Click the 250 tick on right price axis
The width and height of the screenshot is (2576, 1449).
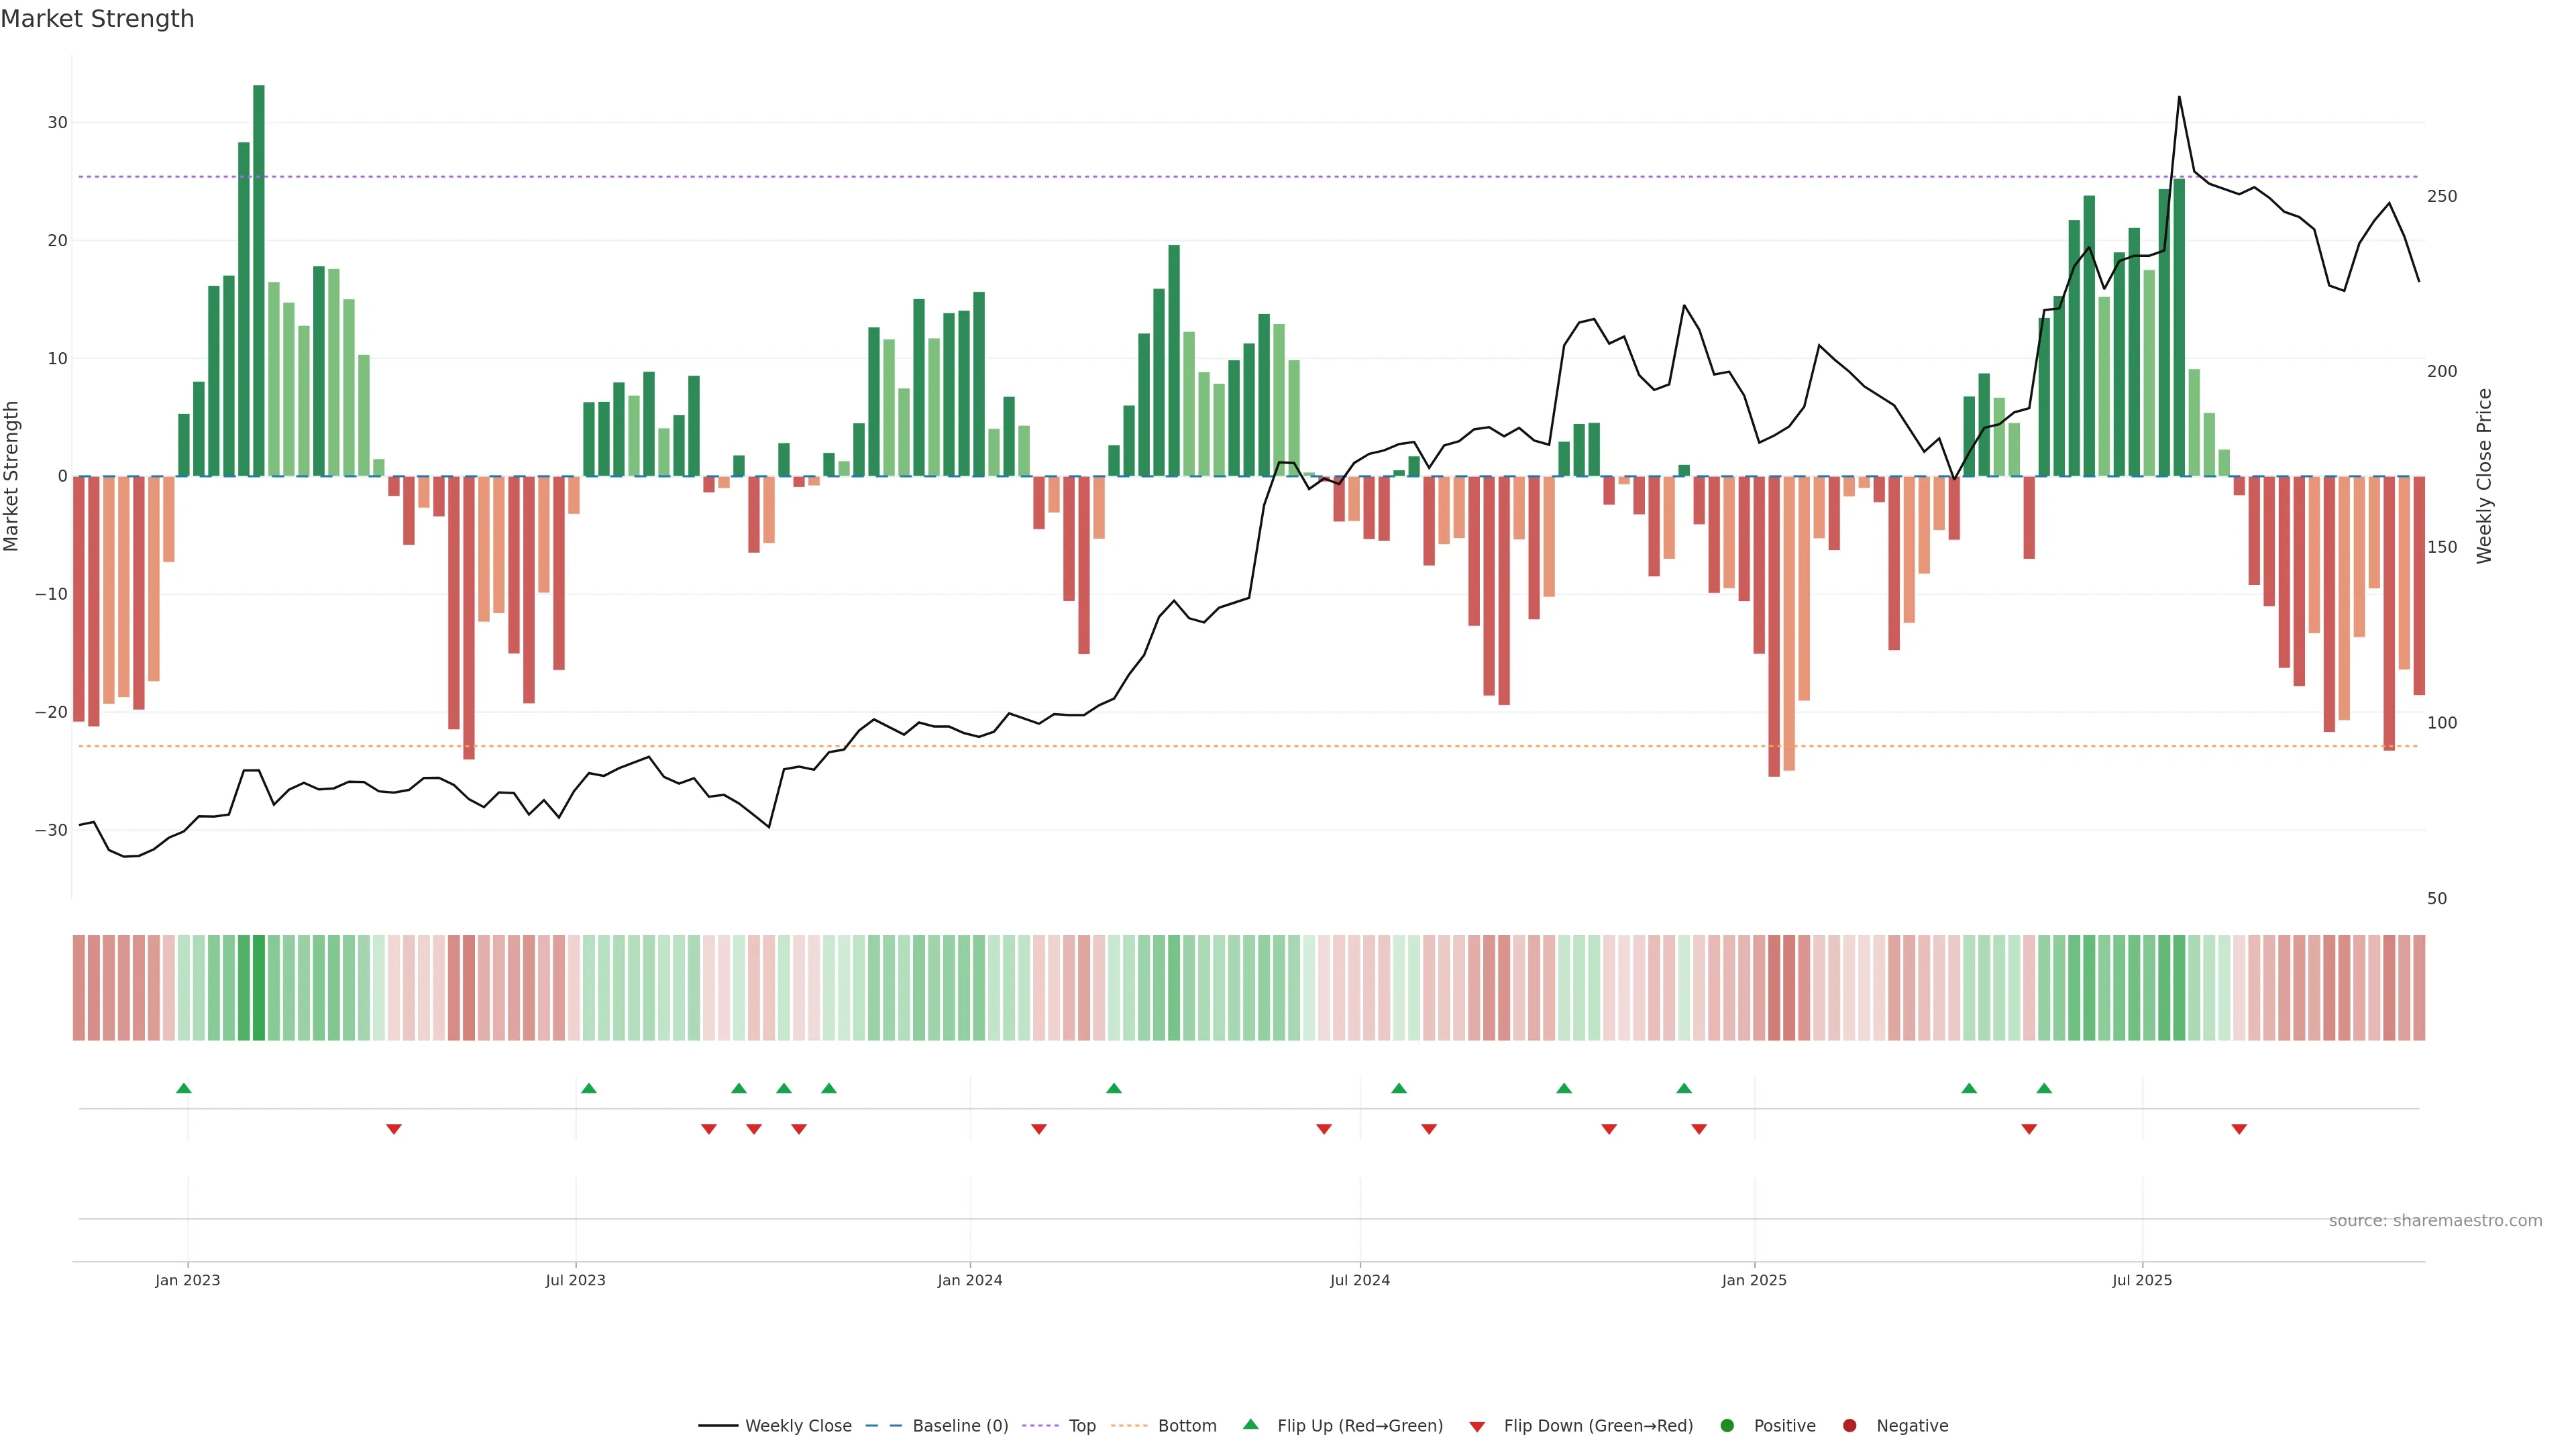click(2441, 196)
